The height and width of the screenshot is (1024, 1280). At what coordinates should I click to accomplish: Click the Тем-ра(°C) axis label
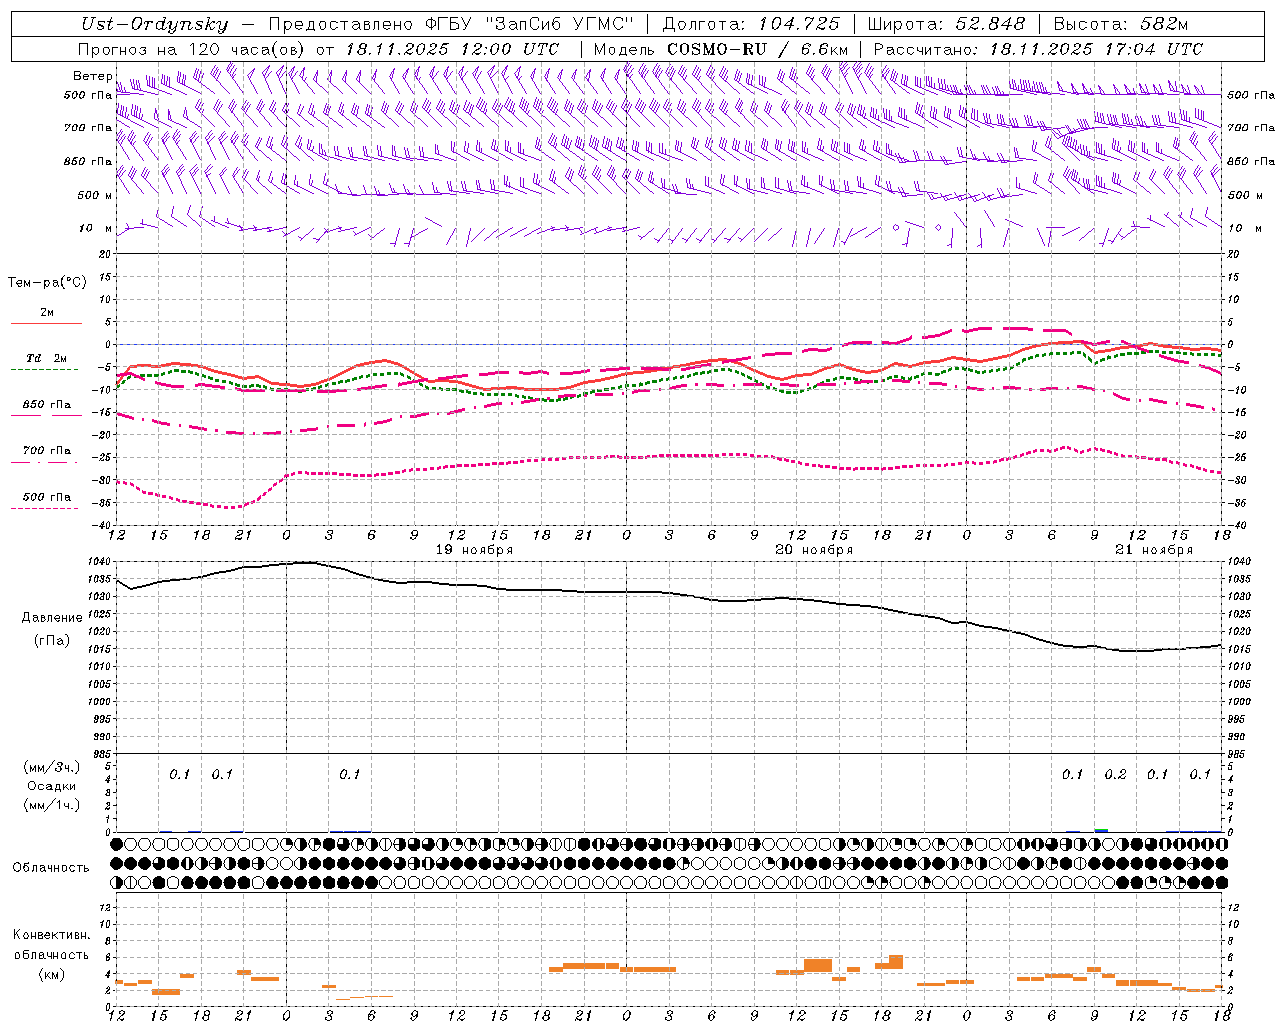coord(47,283)
